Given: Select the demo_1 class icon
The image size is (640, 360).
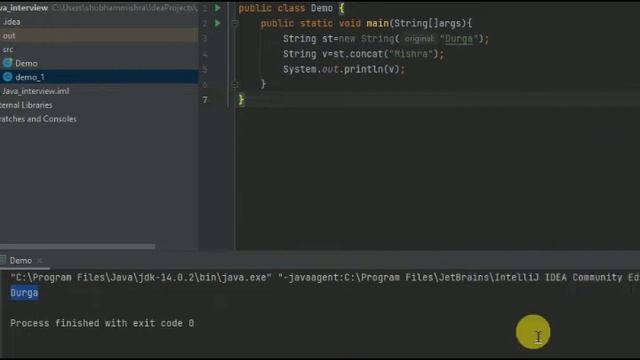Looking at the screenshot, I should (7, 77).
